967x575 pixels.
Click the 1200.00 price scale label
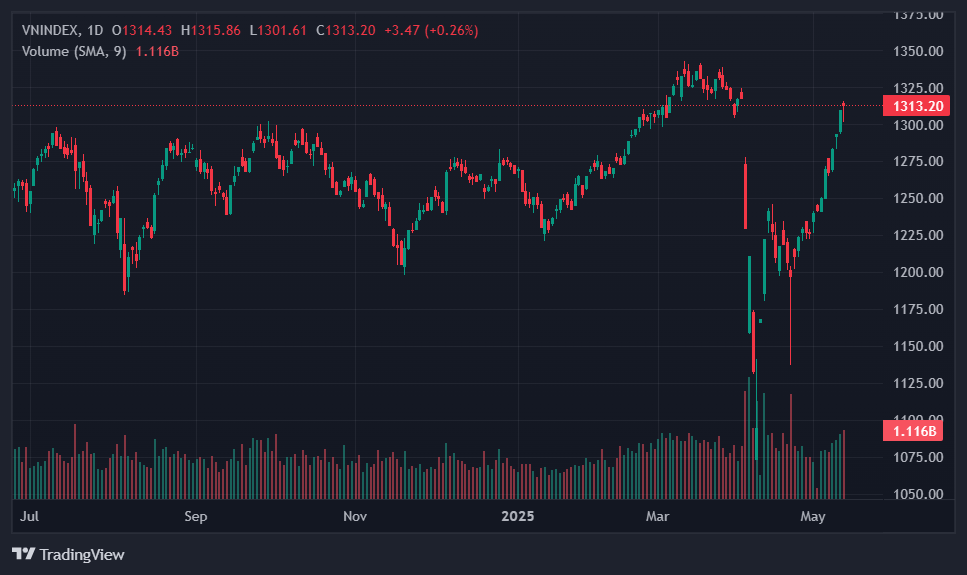pos(918,272)
